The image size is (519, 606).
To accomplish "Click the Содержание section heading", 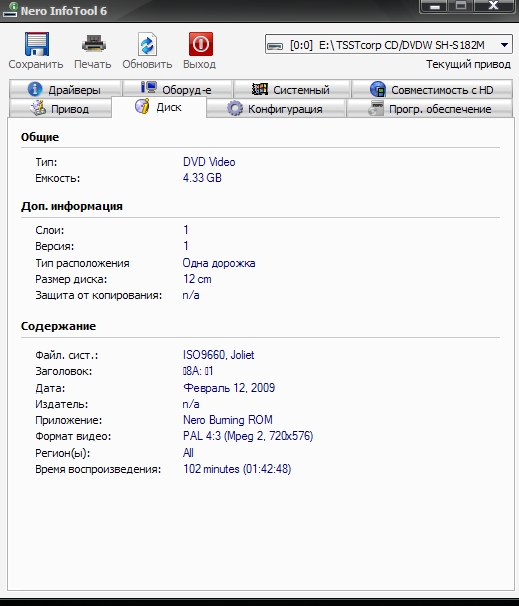I will pyautogui.click(x=58, y=326).
